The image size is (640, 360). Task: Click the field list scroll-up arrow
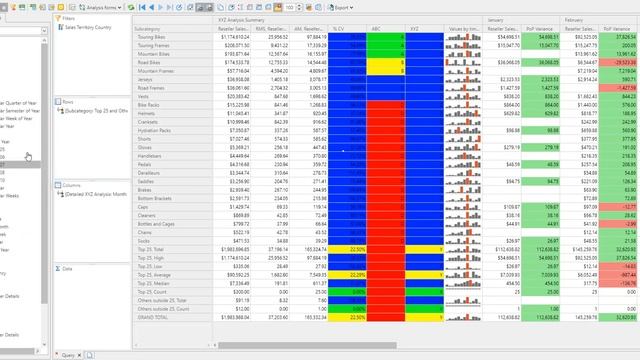click(44, 40)
